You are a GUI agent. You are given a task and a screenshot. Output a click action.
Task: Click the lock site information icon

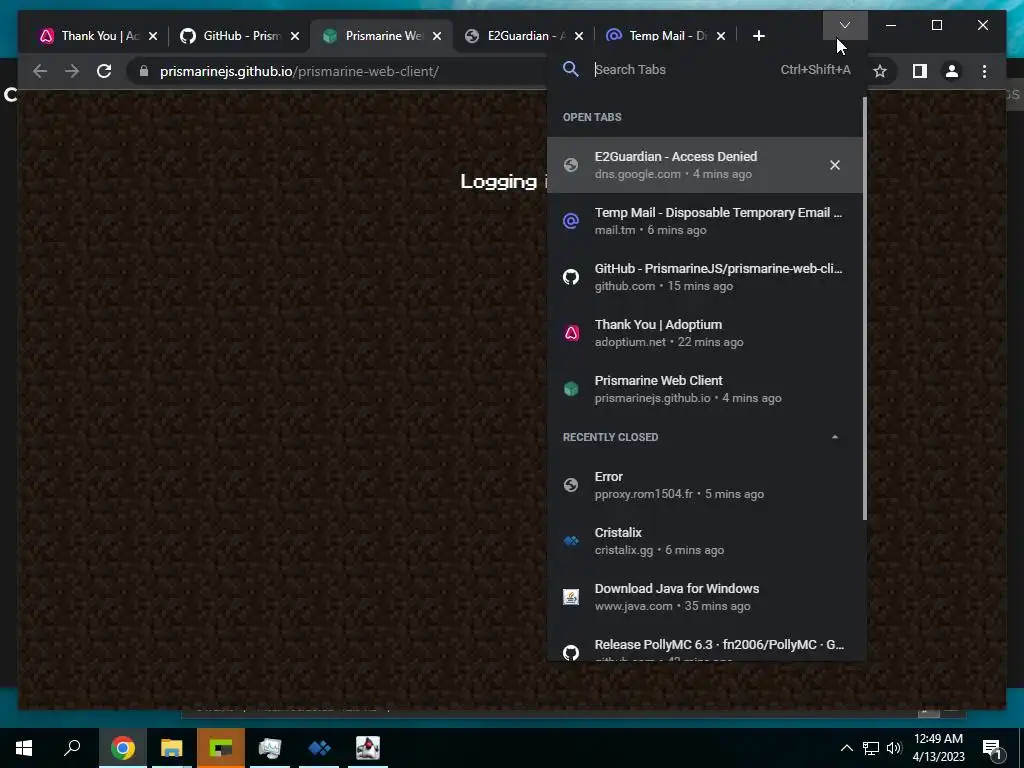pos(144,71)
